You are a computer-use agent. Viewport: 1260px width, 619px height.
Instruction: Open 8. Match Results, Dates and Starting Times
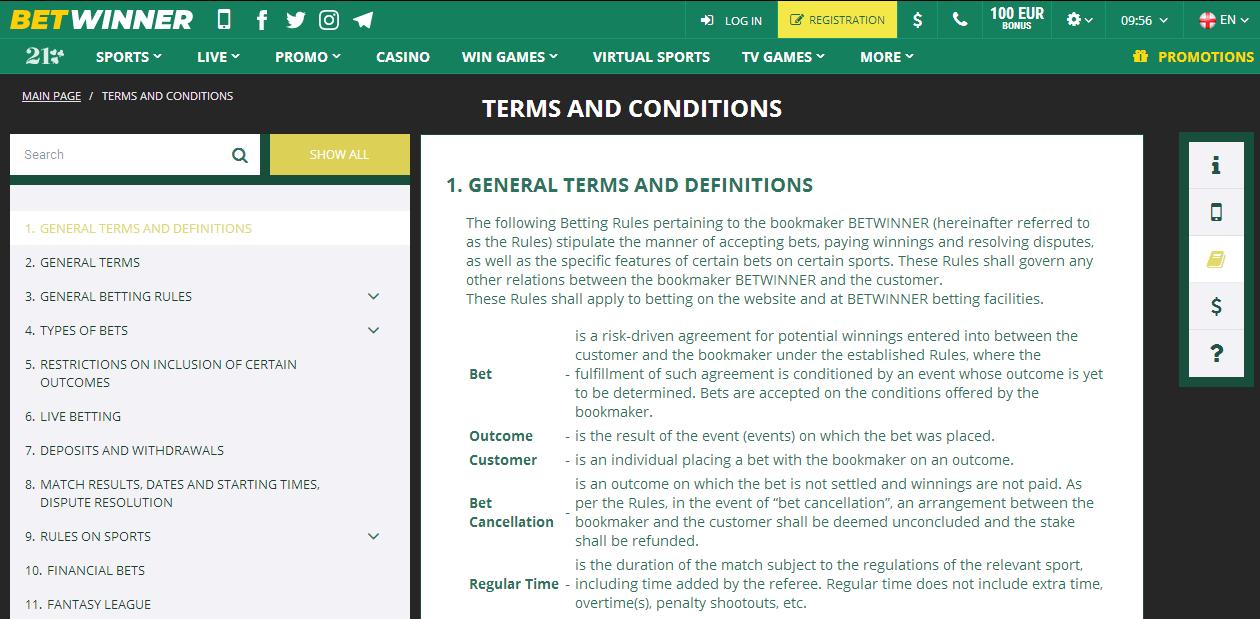click(x=210, y=493)
